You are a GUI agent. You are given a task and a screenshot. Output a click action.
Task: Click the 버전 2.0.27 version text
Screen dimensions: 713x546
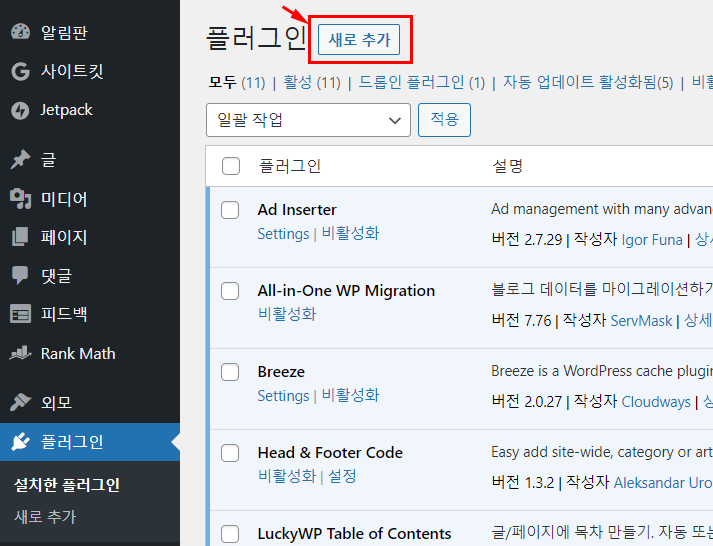click(527, 401)
